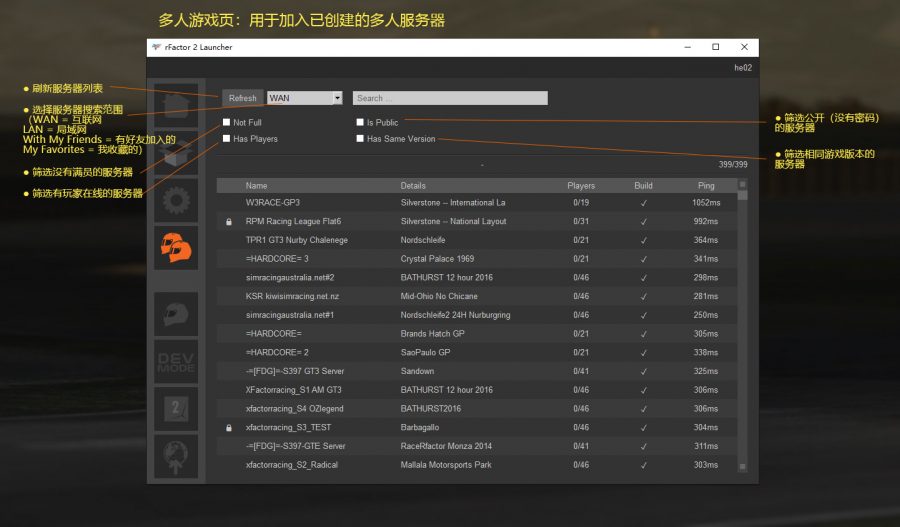
Task: Click the Nordschleife2 24H Nurburgring detail
Action: click(x=455, y=315)
